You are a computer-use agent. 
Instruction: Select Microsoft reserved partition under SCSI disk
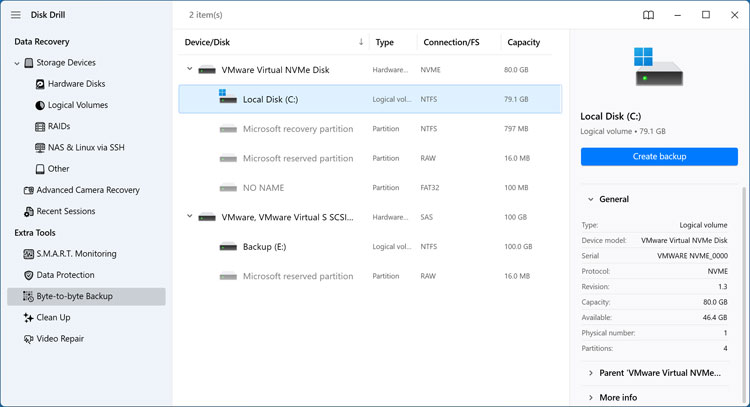pyautogui.click(x=370, y=276)
